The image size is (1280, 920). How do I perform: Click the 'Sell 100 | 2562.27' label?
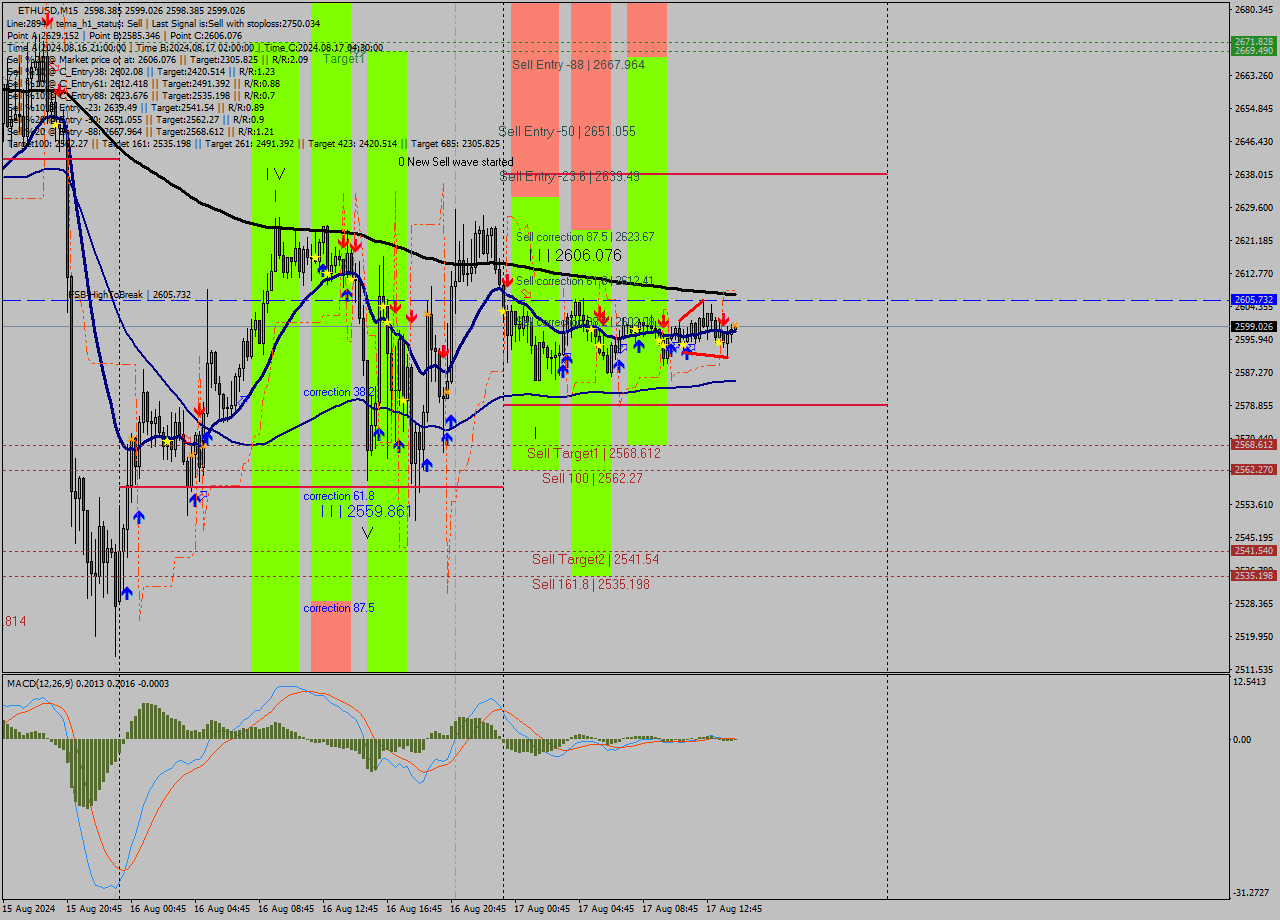tap(592, 478)
